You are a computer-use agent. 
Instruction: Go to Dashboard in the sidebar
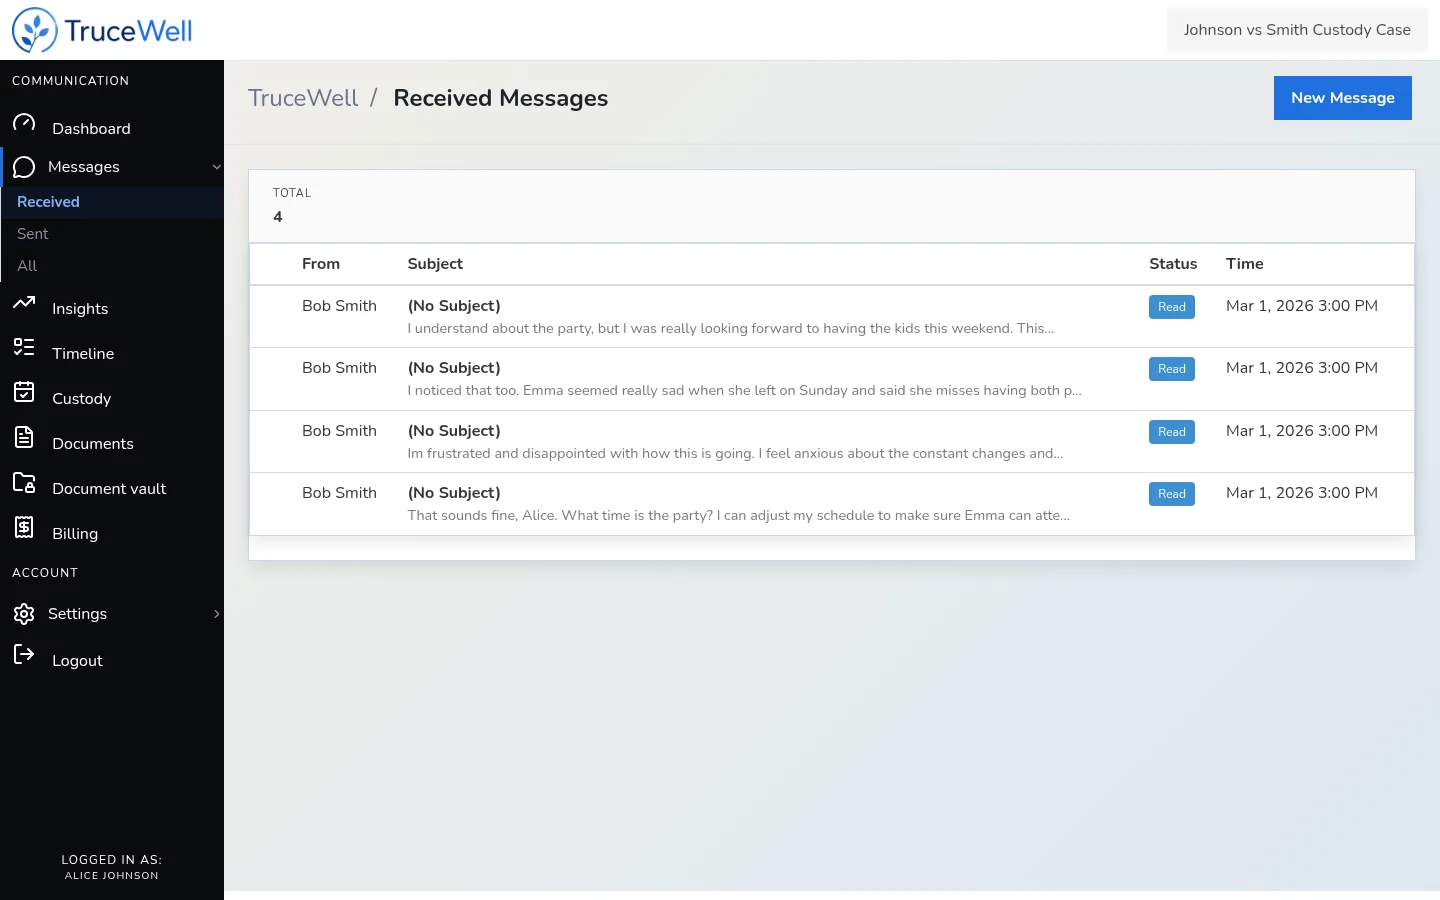tap(91, 129)
